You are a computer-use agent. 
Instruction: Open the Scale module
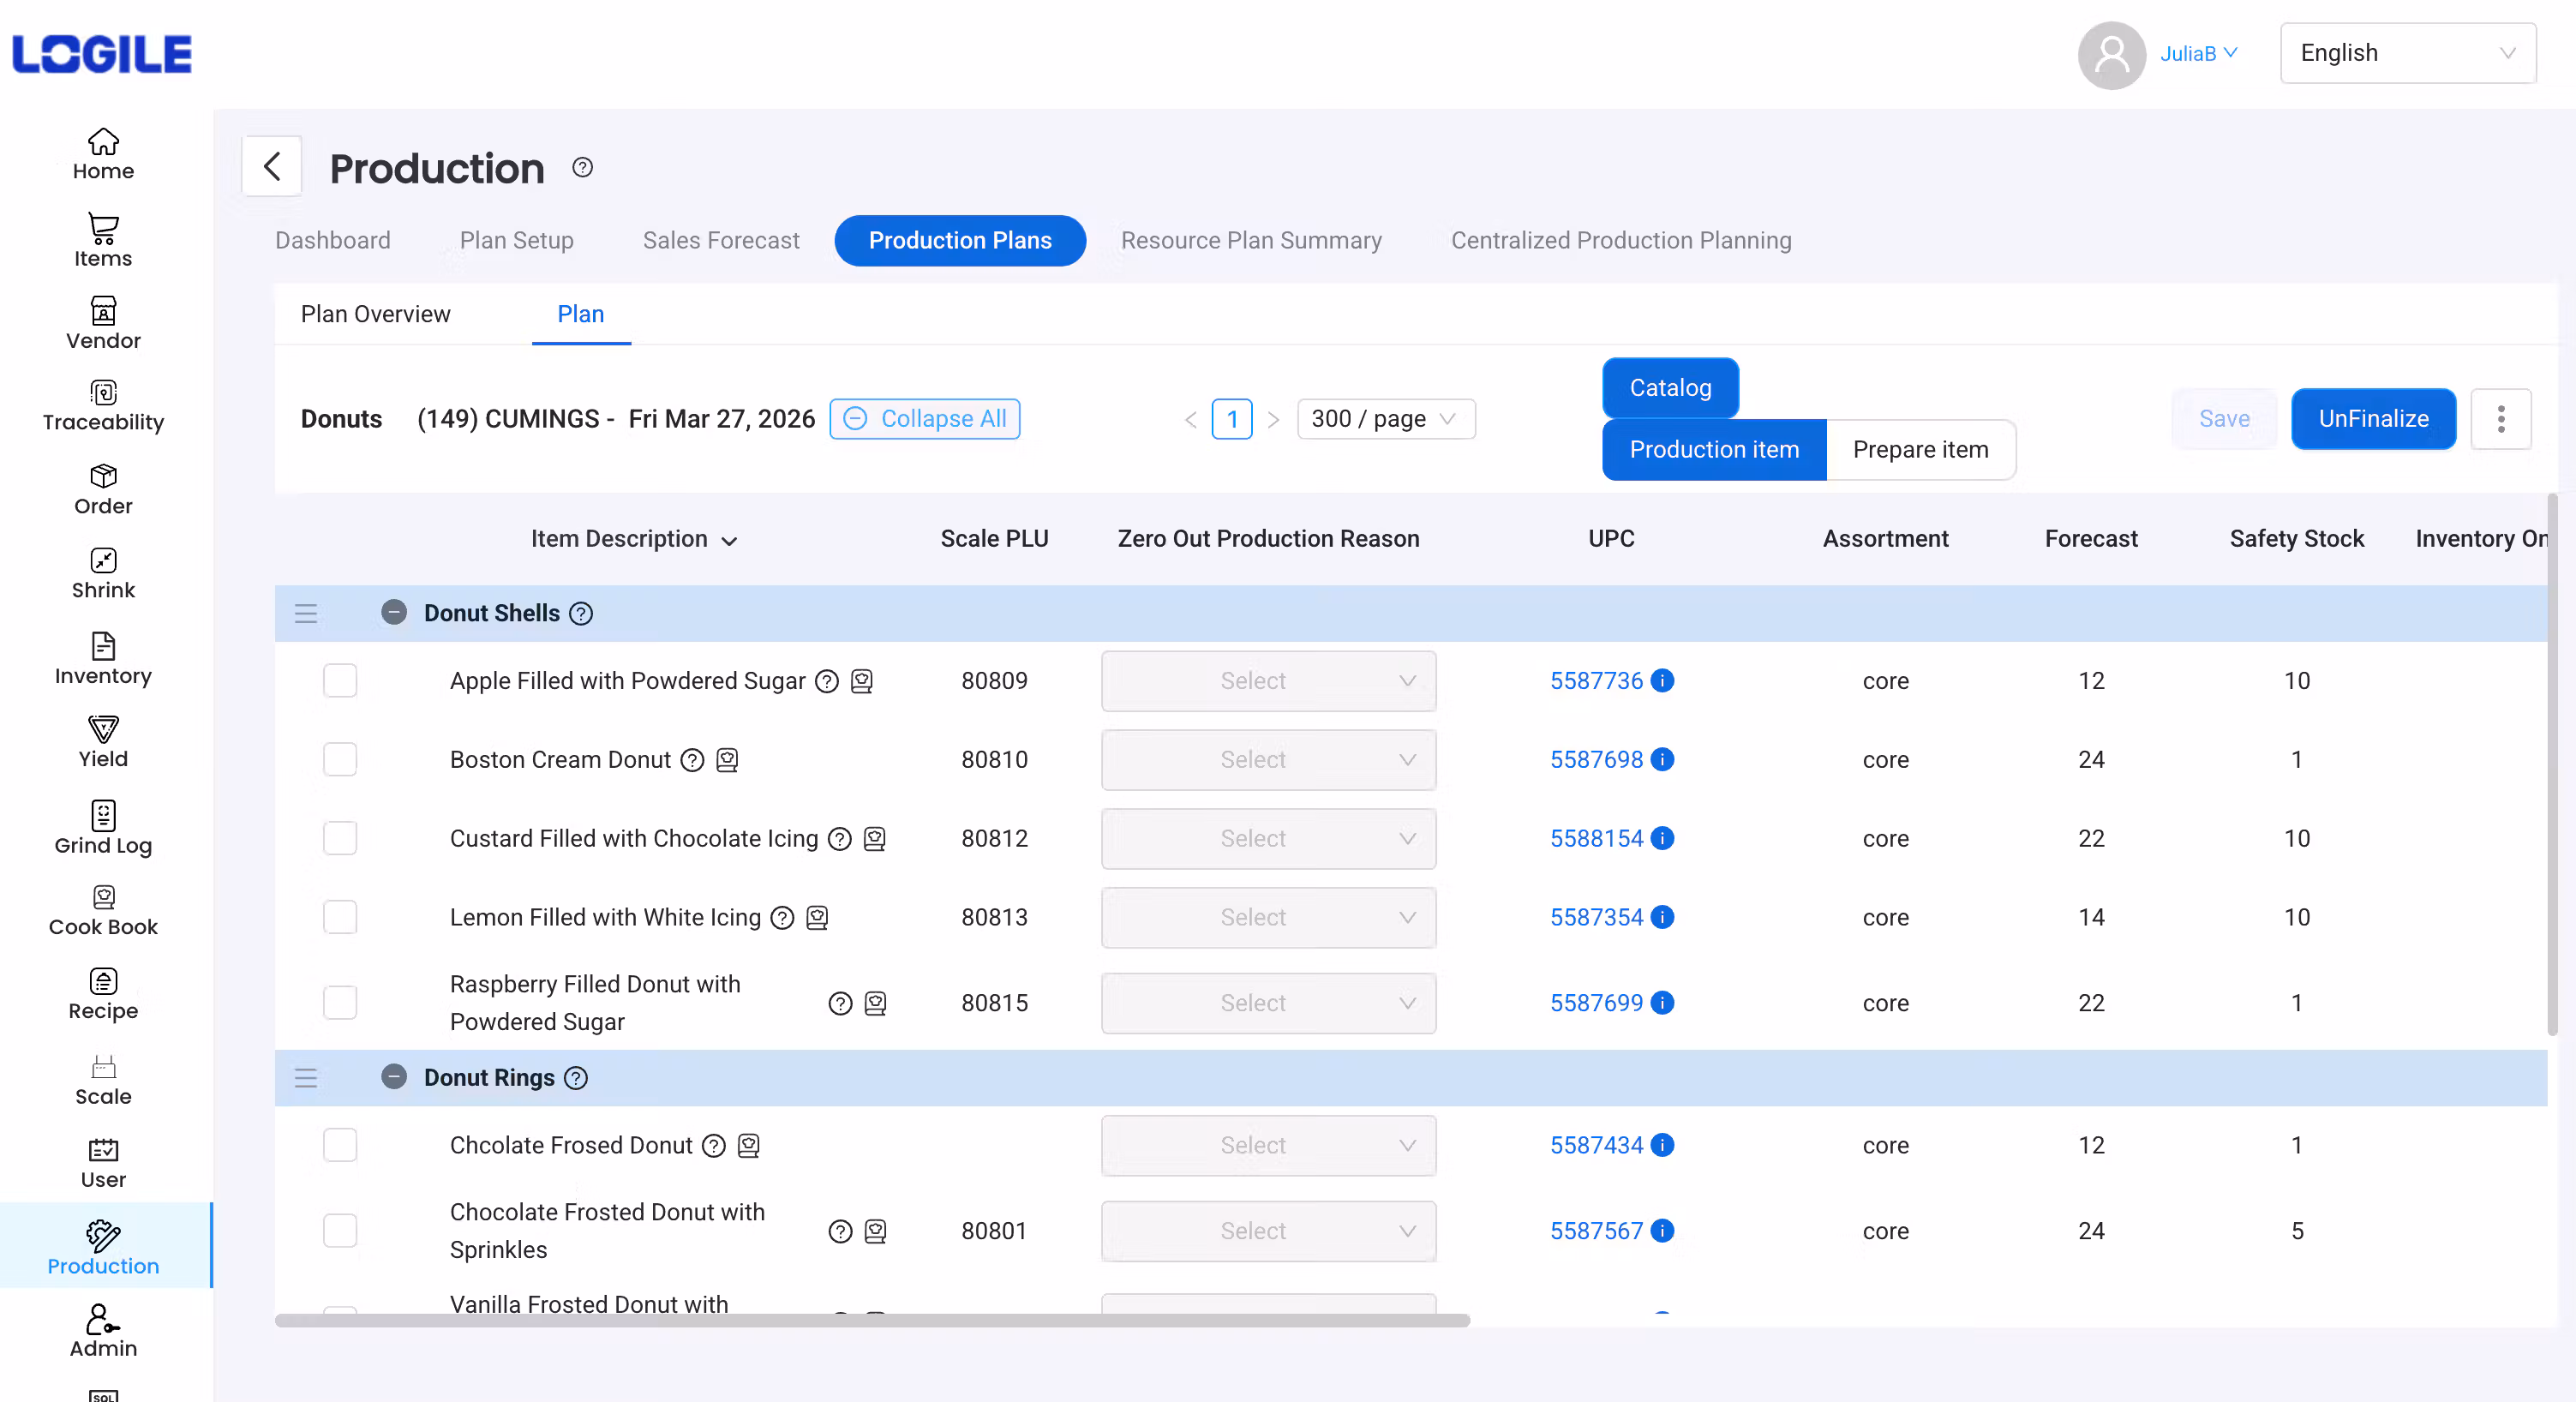[103, 1080]
